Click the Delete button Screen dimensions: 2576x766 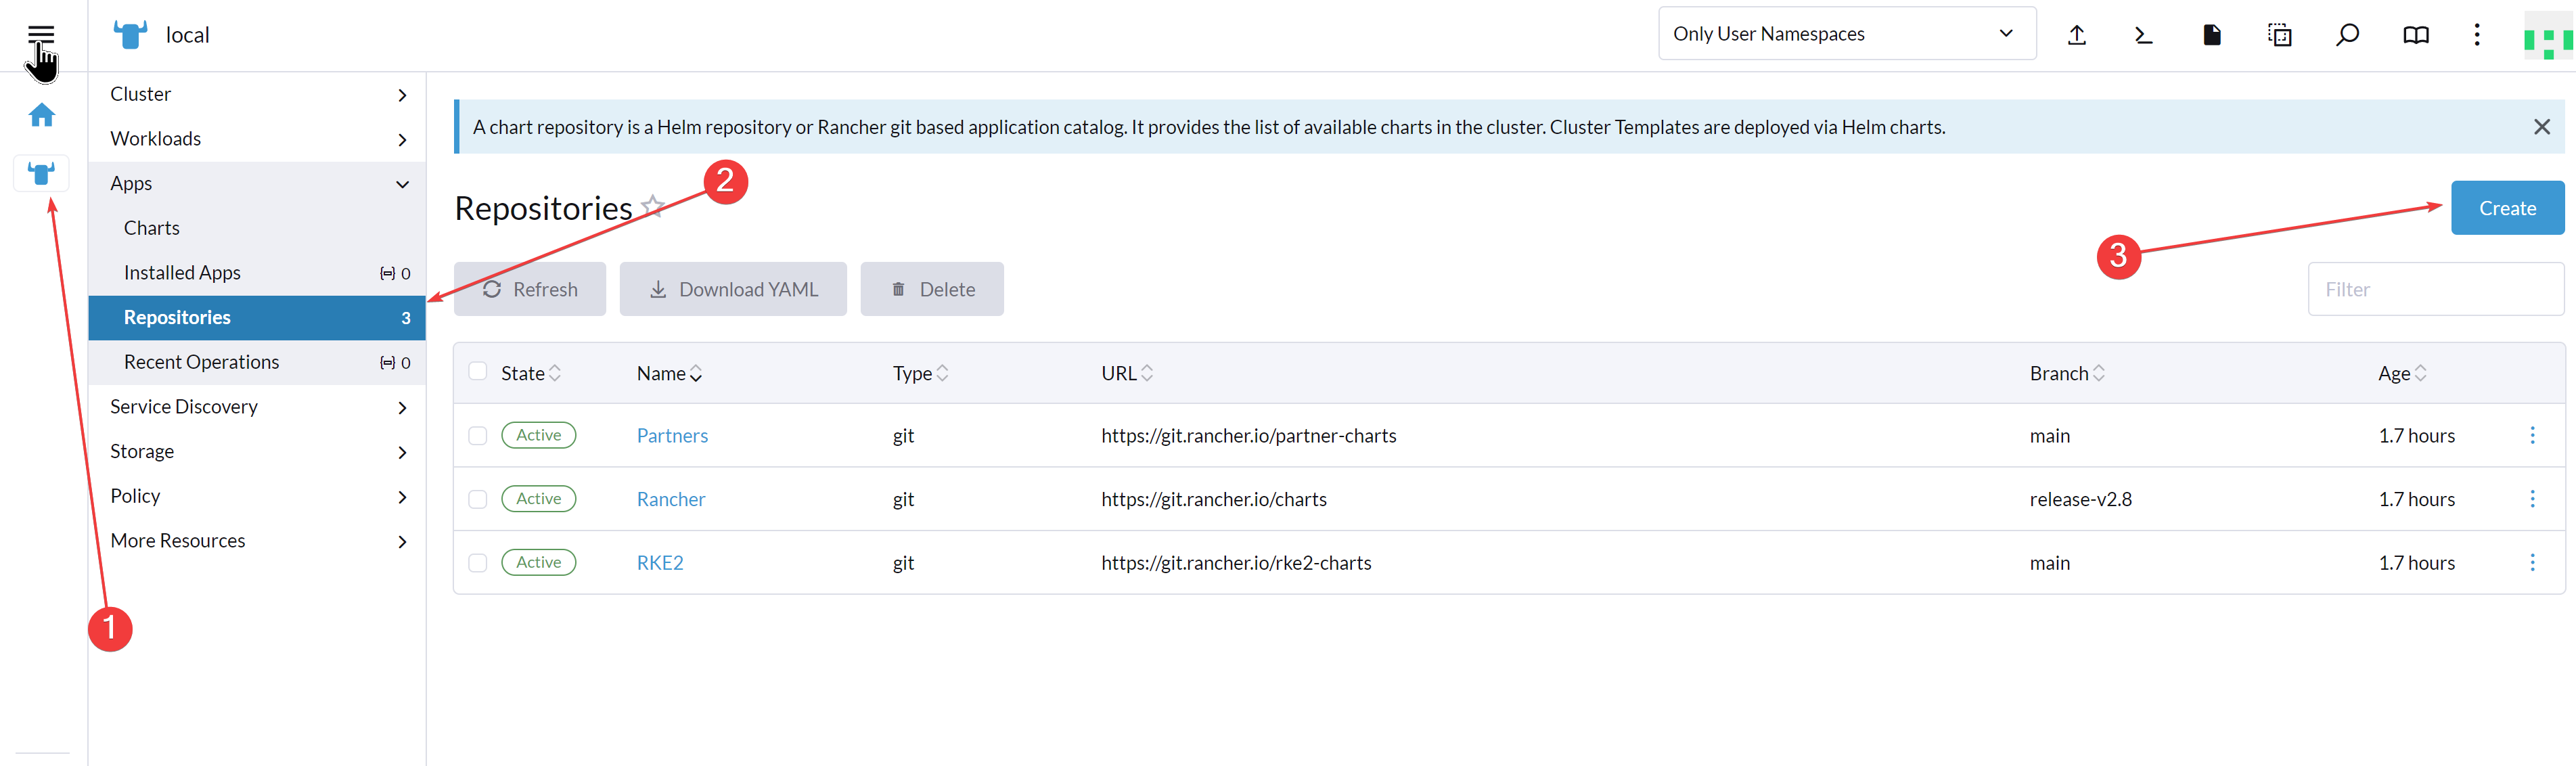point(932,289)
